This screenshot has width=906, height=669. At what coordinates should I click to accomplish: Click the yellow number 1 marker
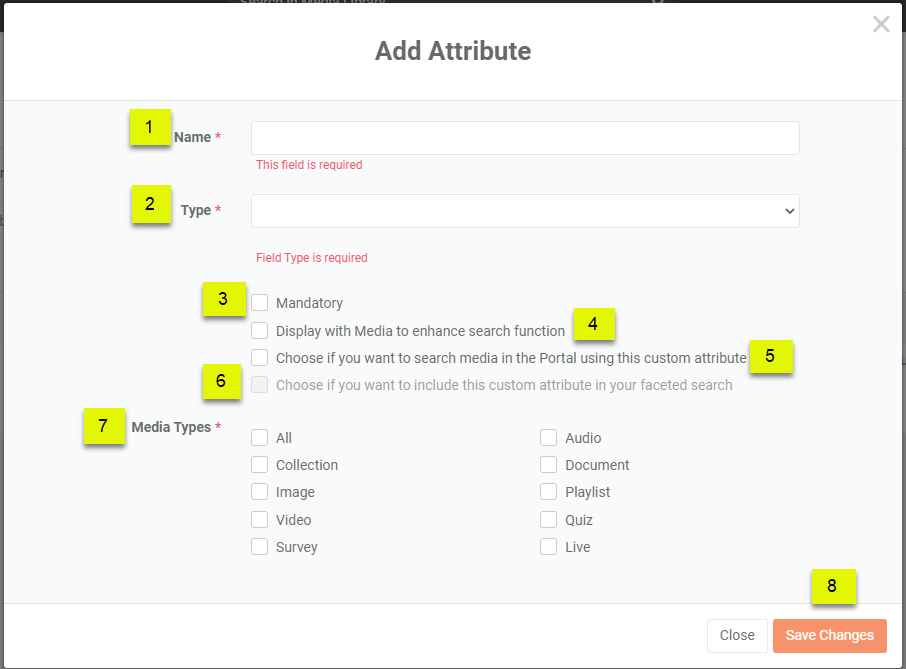click(x=150, y=127)
